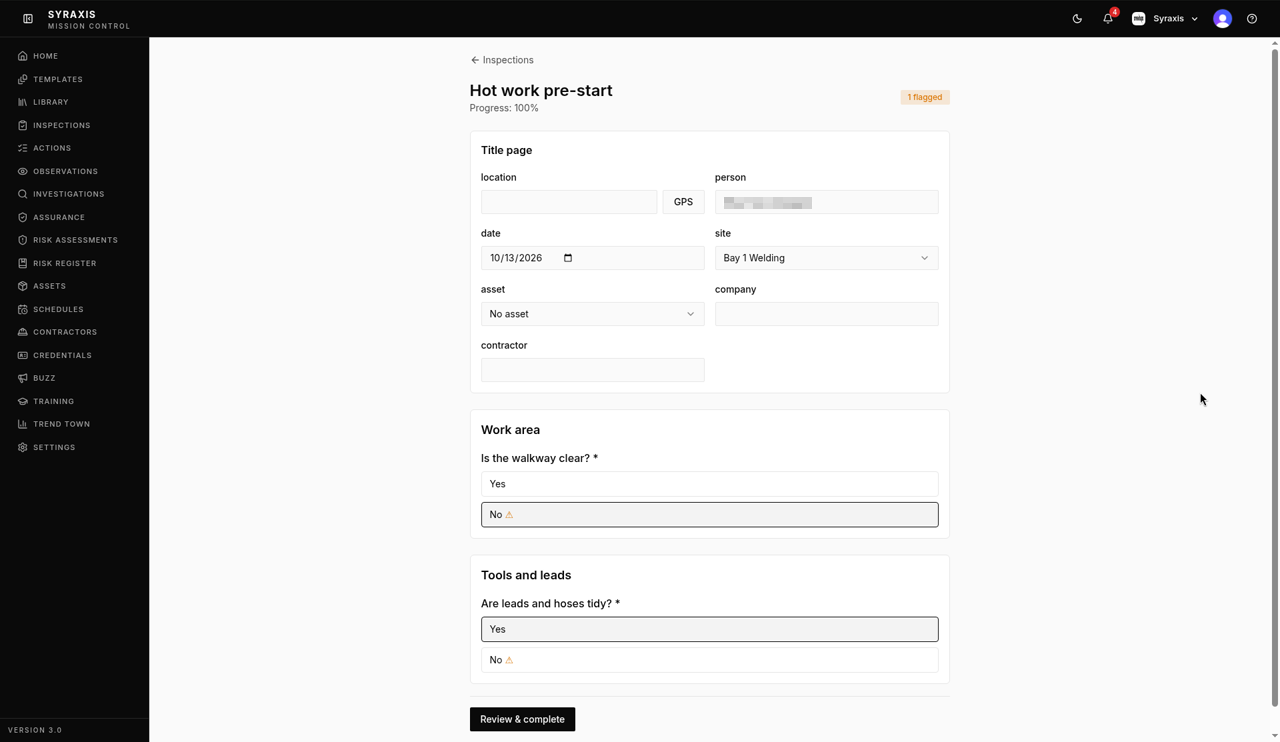Open Contractors in the sidebar

tap(65, 332)
